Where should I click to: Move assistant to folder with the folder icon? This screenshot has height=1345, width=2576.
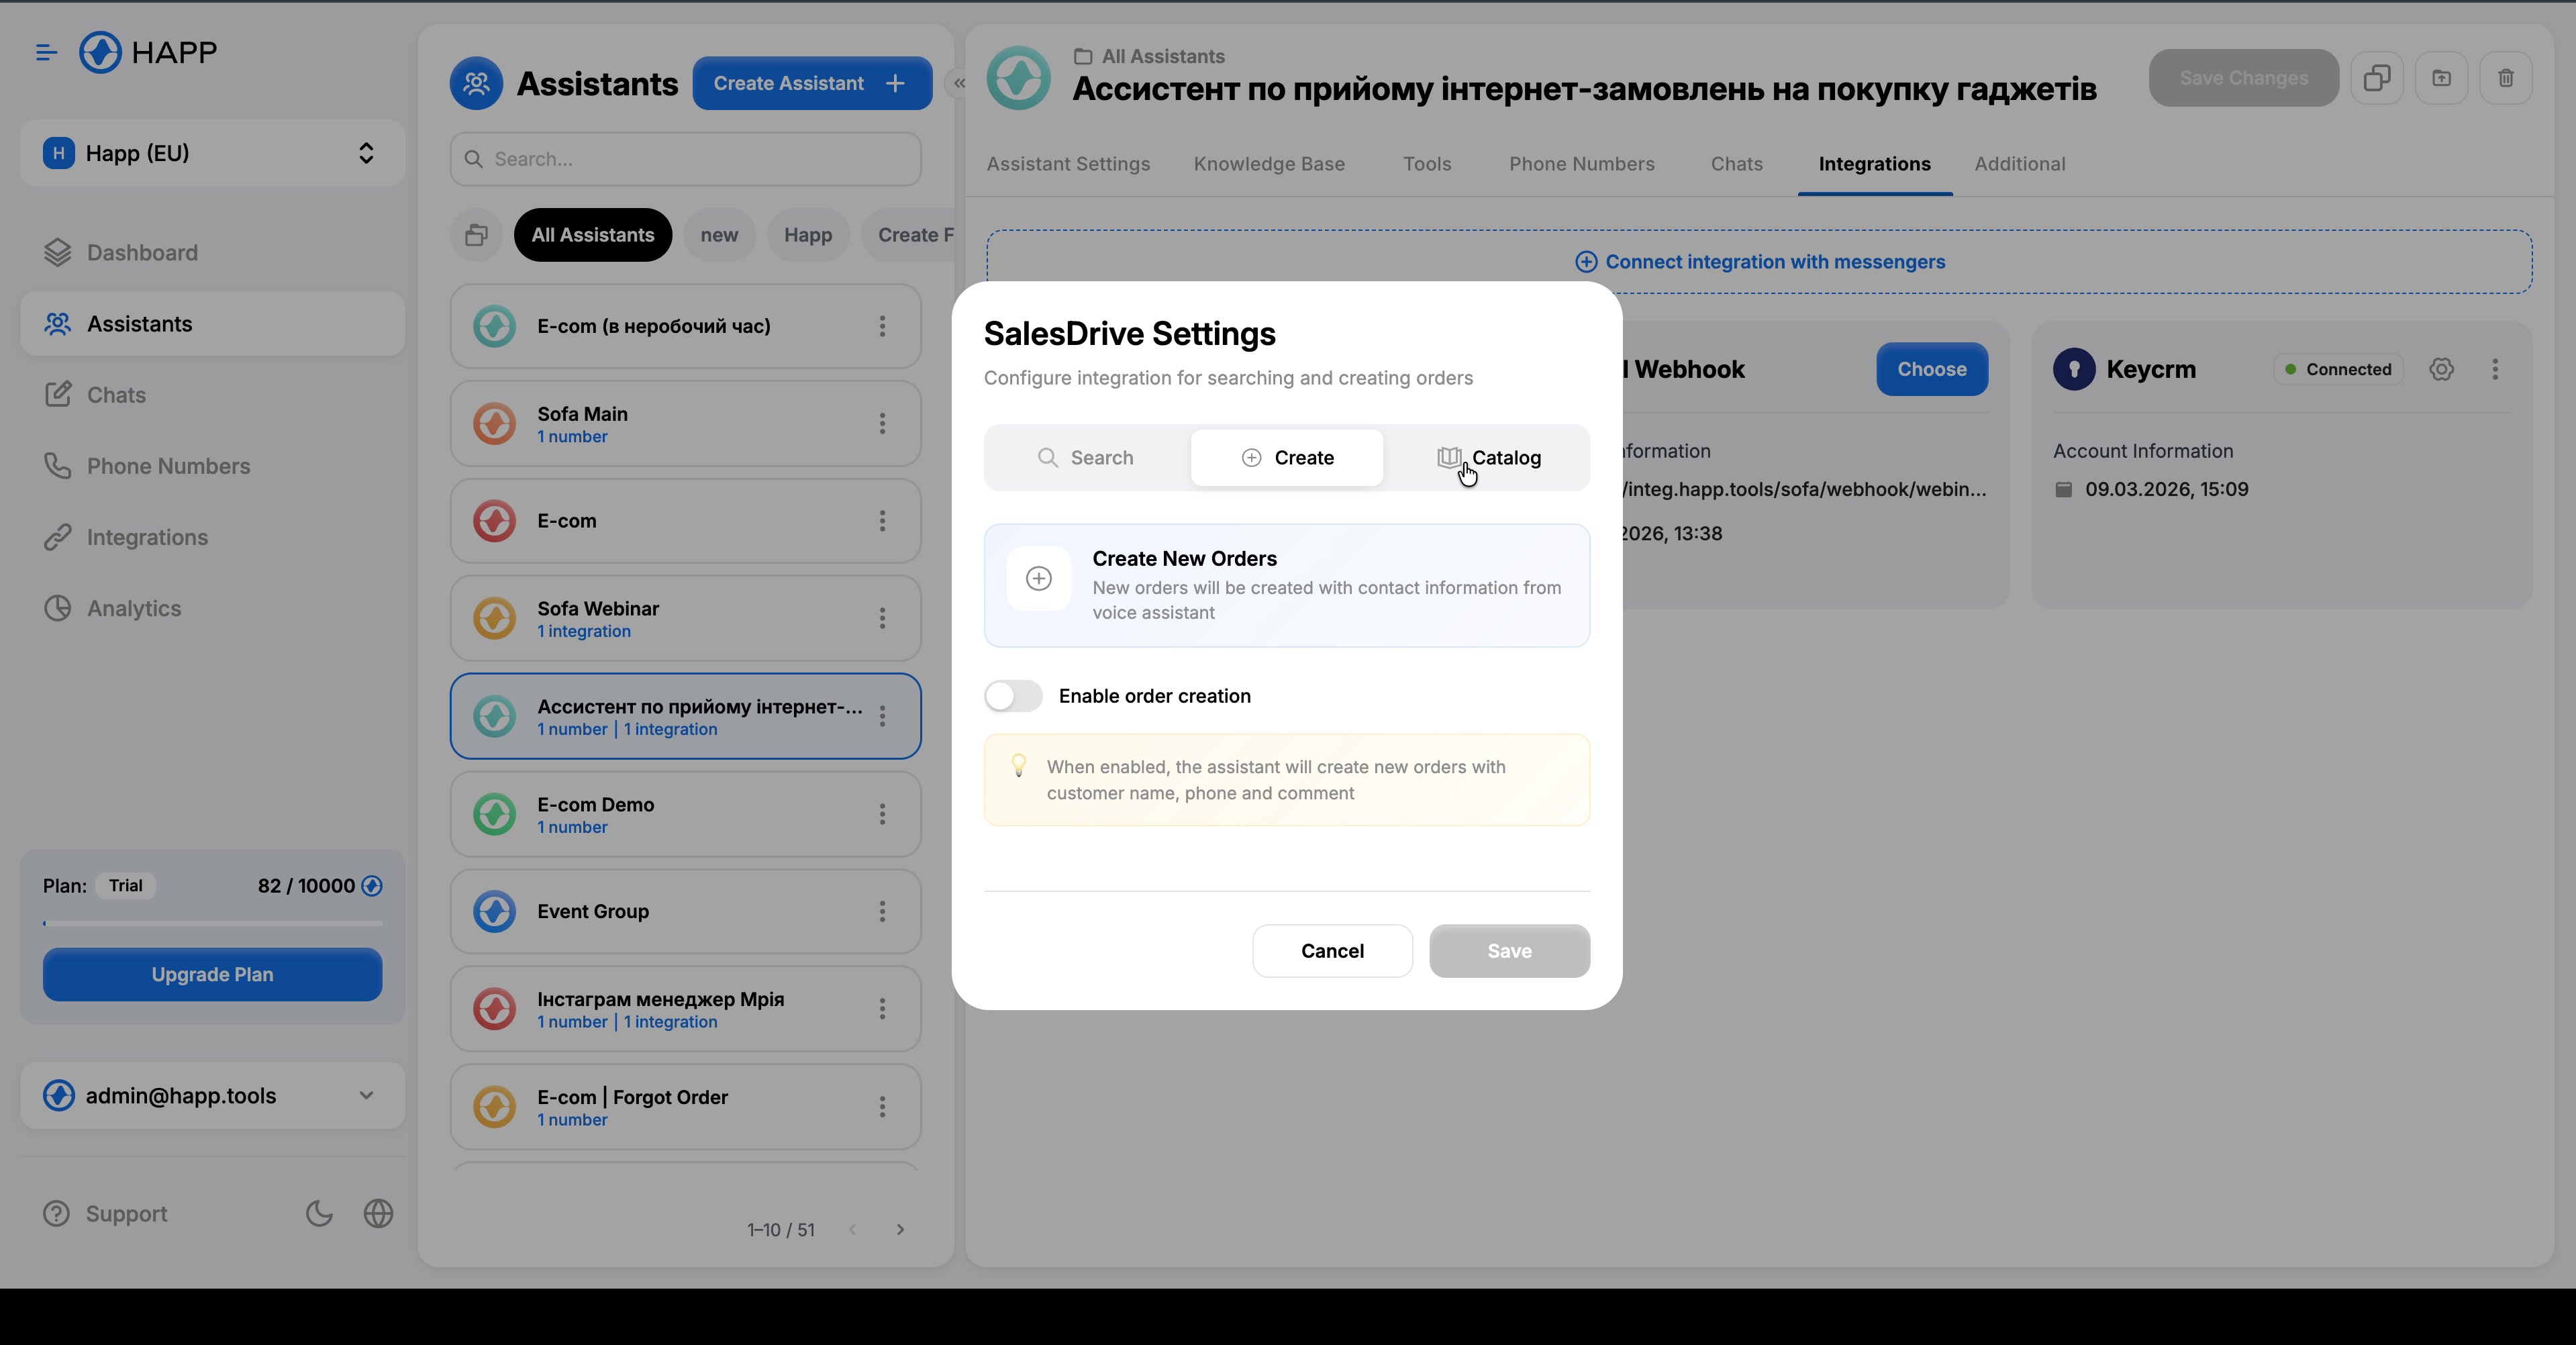pyautogui.click(x=2442, y=78)
